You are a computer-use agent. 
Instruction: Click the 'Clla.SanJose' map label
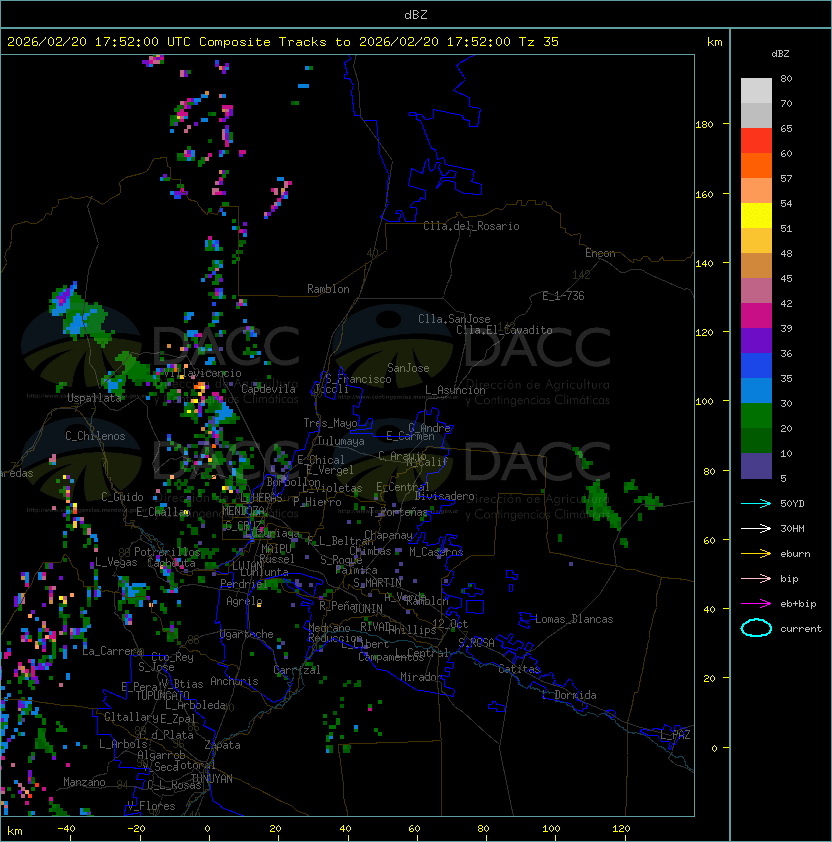click(x=454, y=319)
